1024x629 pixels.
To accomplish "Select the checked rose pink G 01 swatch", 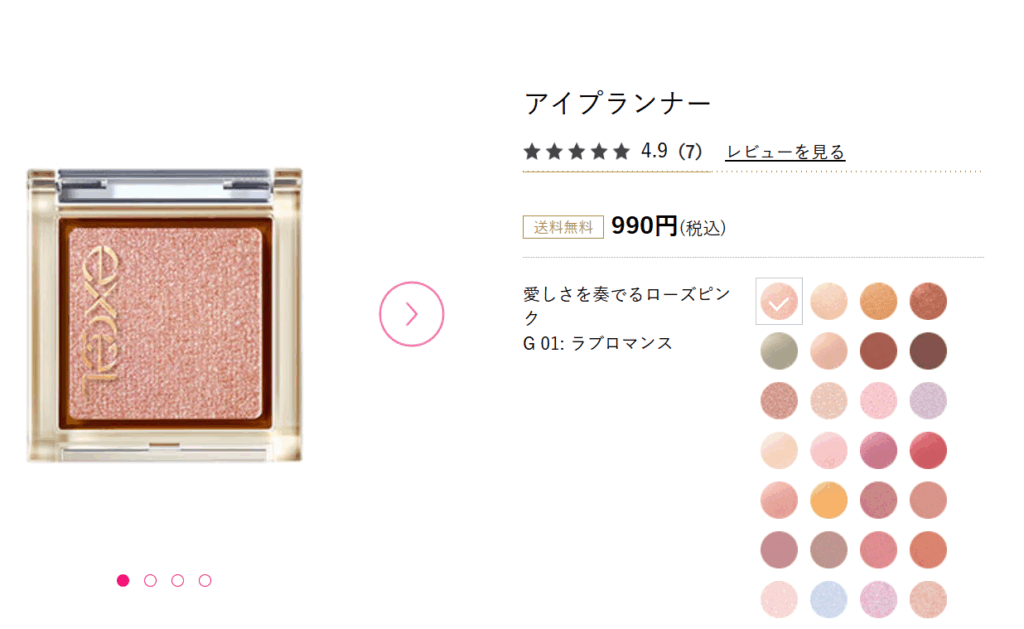I will coord(779,301).
